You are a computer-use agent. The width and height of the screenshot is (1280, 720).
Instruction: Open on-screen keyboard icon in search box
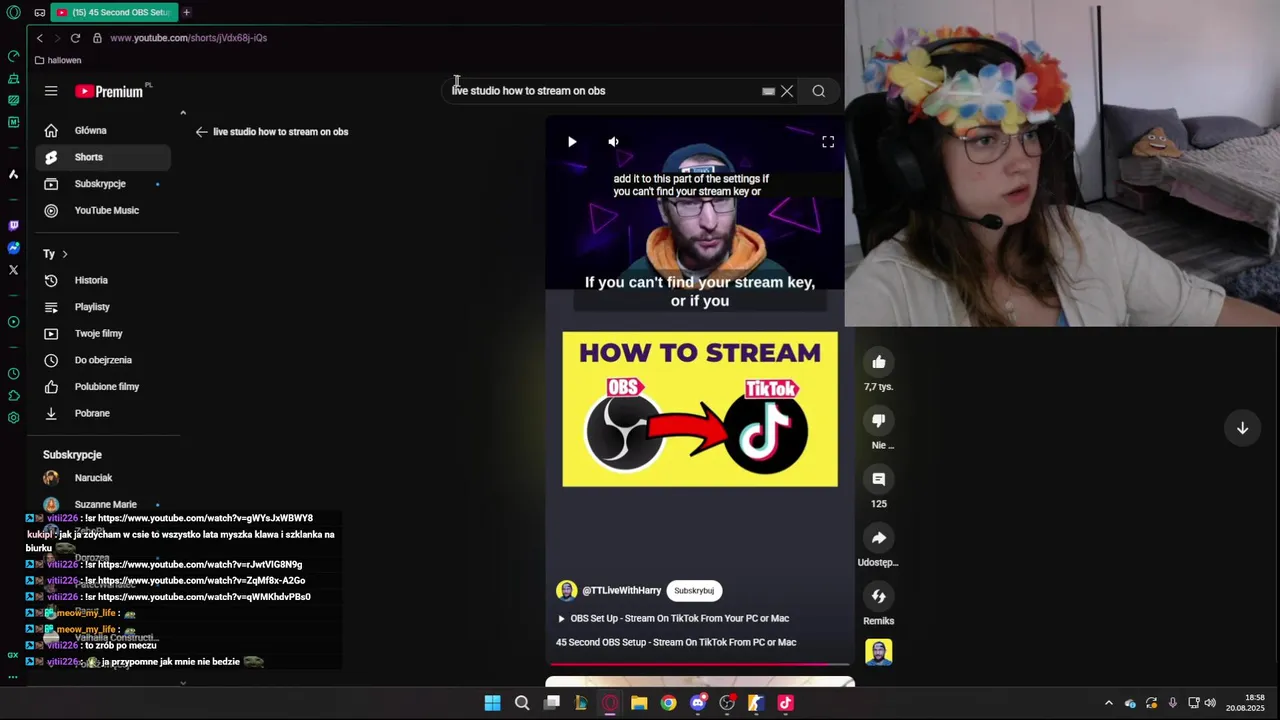[768, 91]
